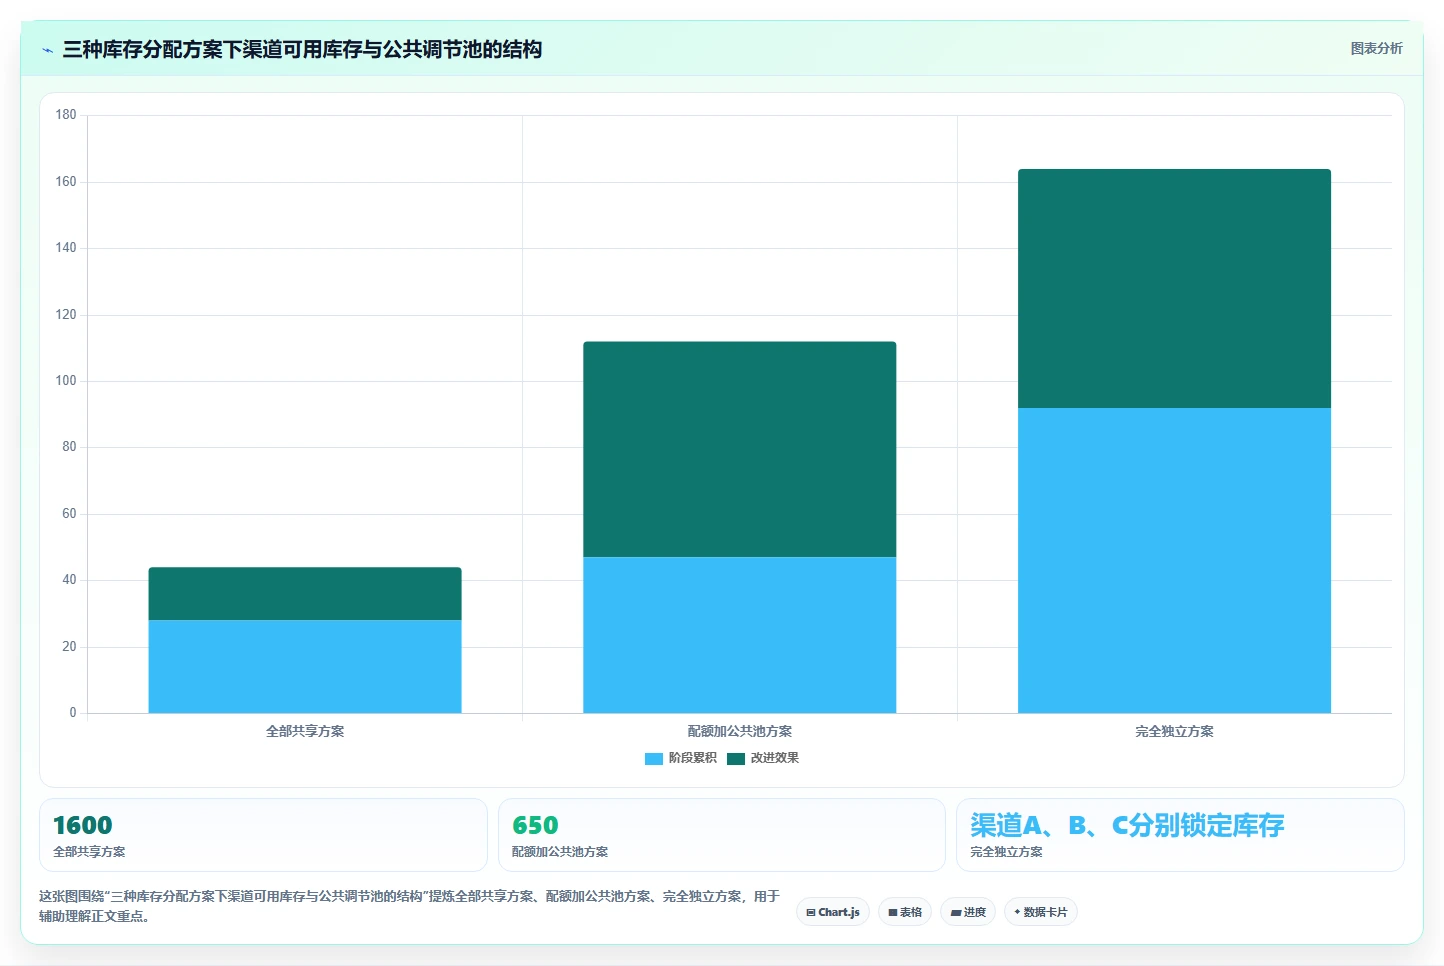Click the y-axis value 180
Viewport: 1444px width, 966px height.
(x=66, y=115)
